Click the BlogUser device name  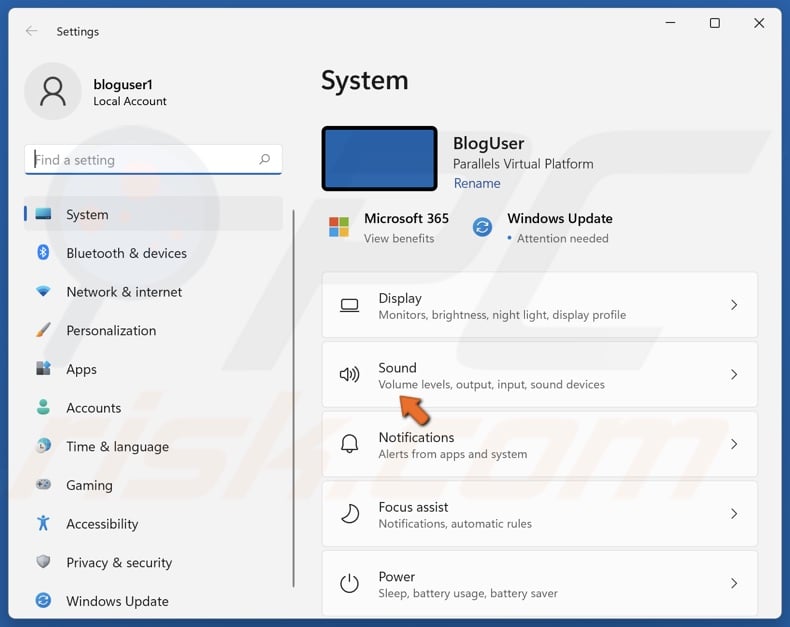[488, 143]
